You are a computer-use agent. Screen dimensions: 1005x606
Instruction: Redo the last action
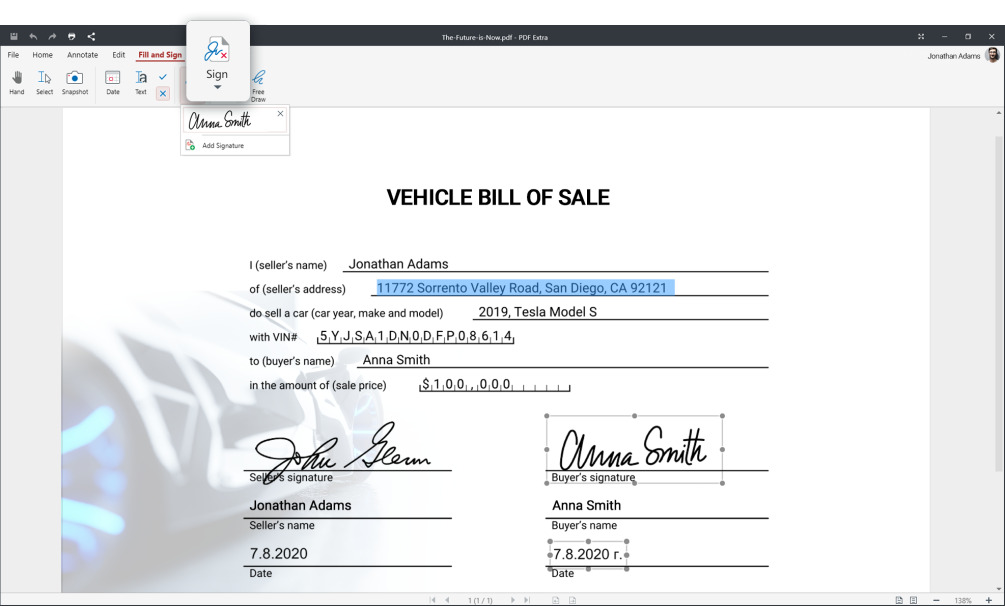pos(52,37)
